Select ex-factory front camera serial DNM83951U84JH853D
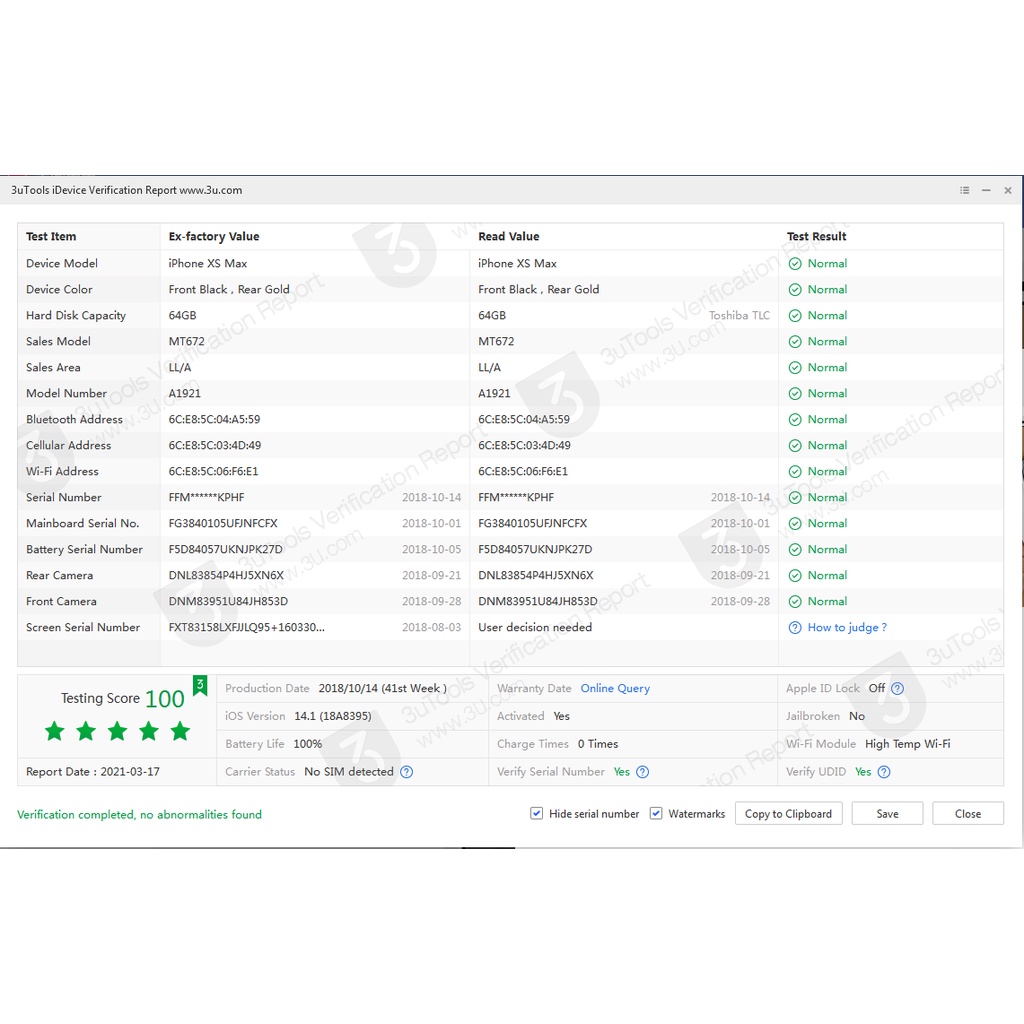The image size is (1024, 1024). click(x=228, y=601)
